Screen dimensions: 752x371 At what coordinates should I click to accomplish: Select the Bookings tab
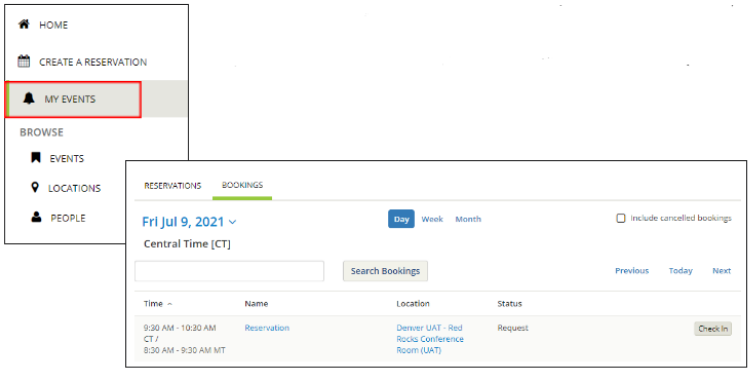click(x=242, y=185)
